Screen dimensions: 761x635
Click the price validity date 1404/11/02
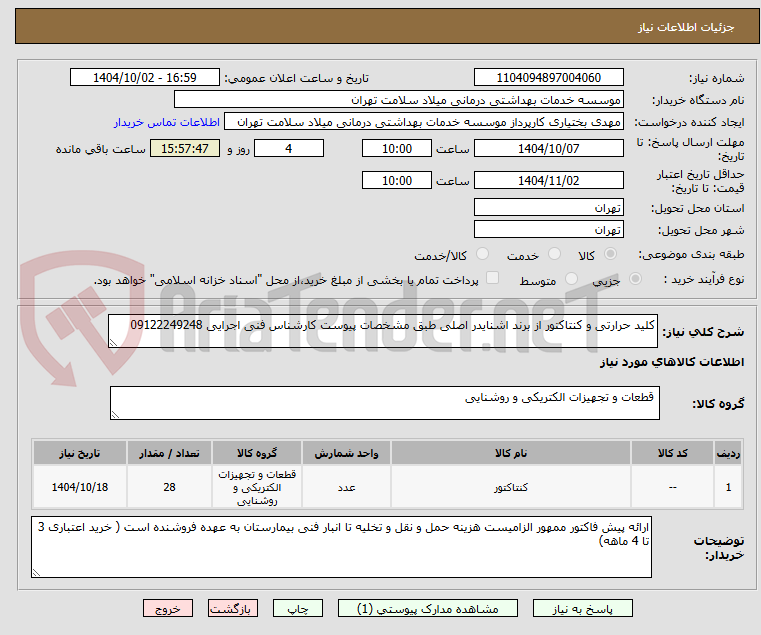[548, 181]
